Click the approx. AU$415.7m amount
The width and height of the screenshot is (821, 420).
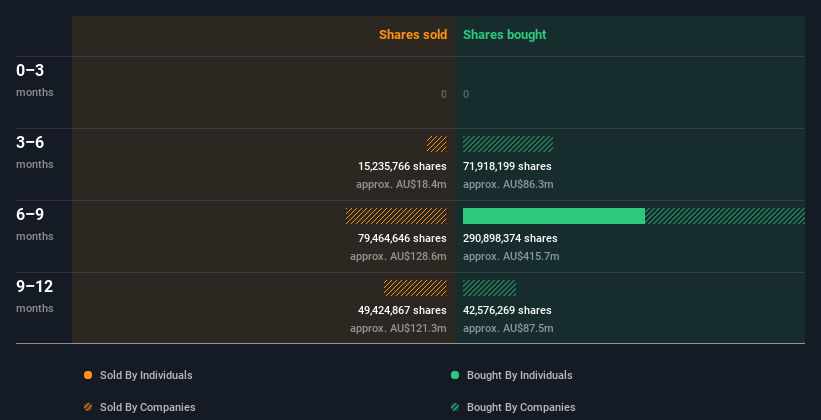click(511, 256)
